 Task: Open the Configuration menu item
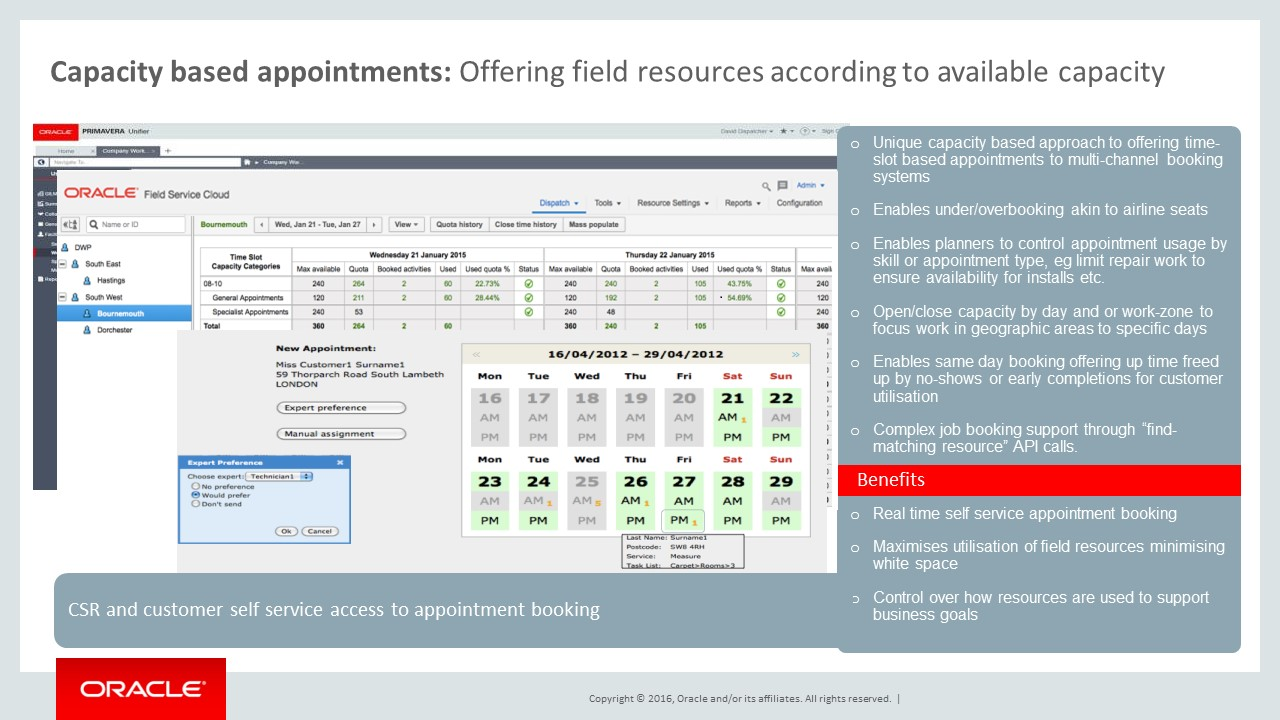pyautogui.click(x=799, y=203)
